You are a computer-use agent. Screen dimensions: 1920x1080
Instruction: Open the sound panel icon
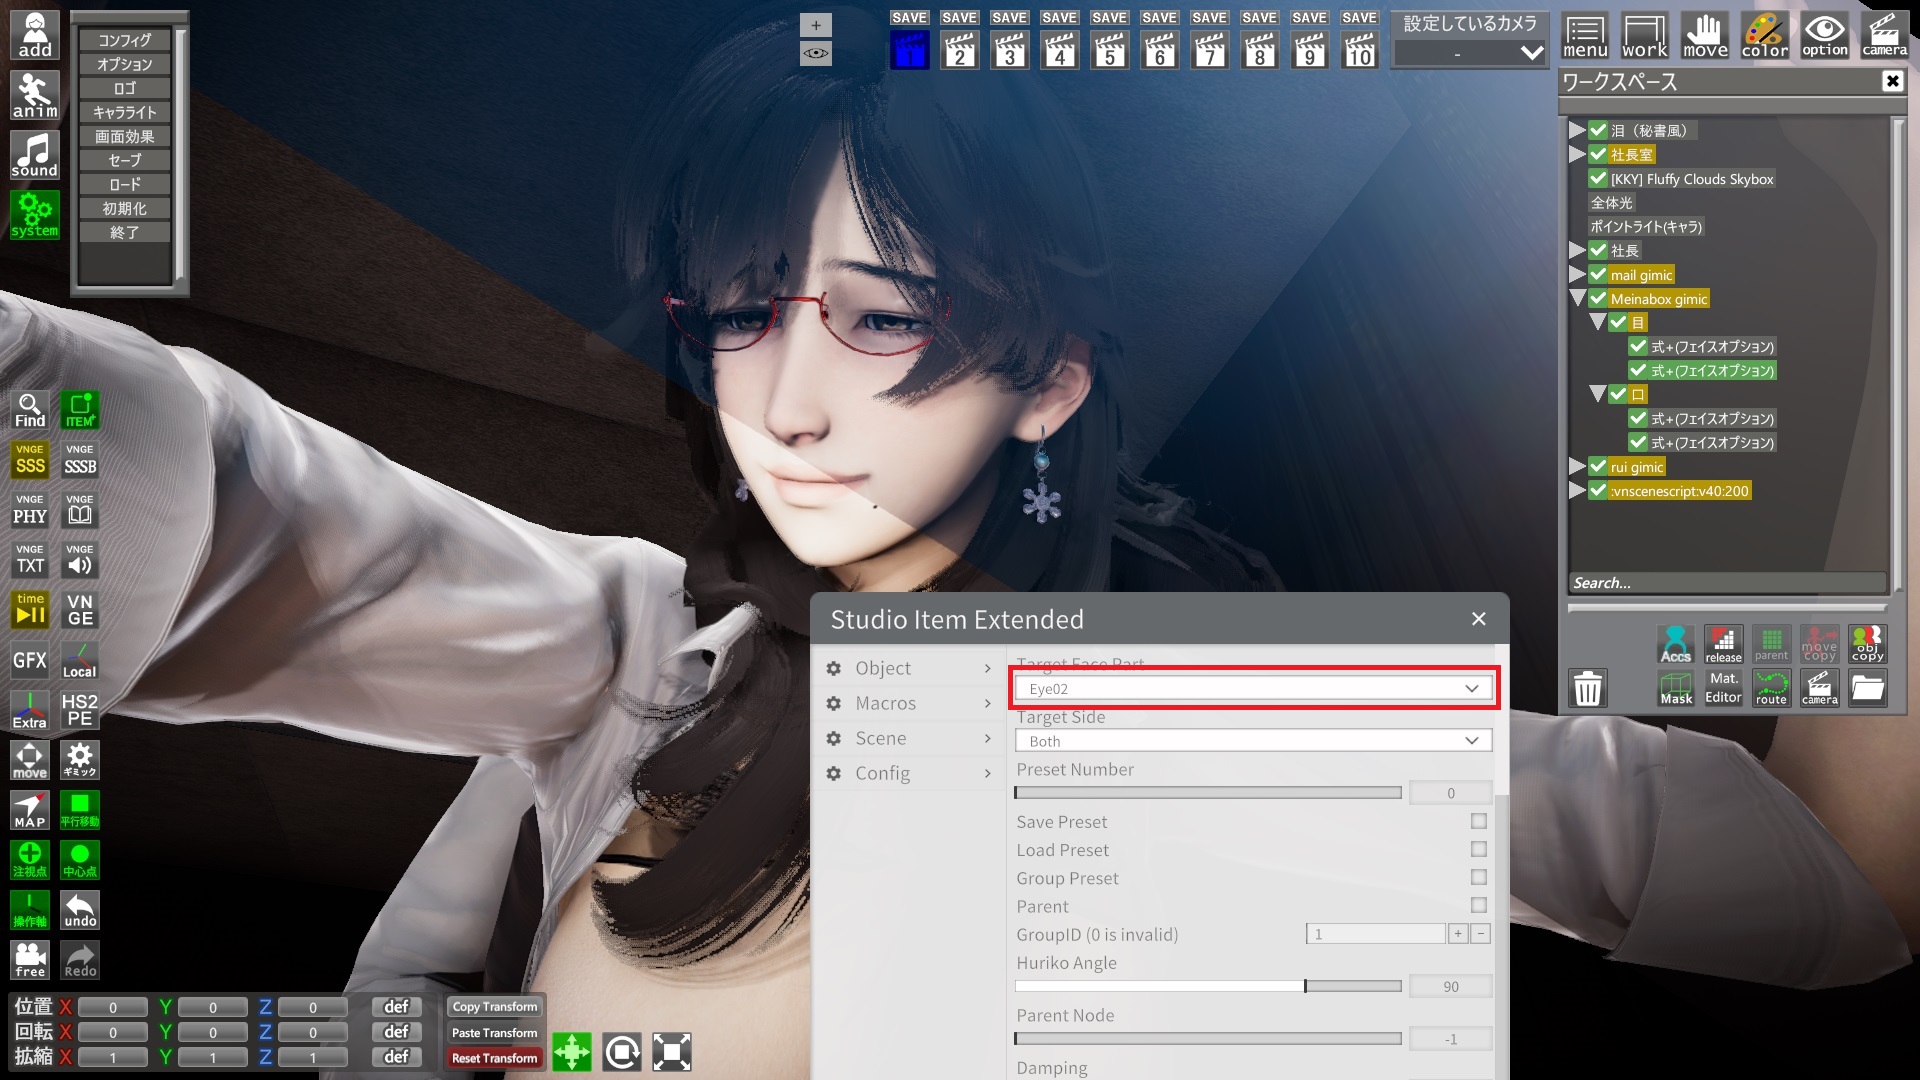click(35, 156)
